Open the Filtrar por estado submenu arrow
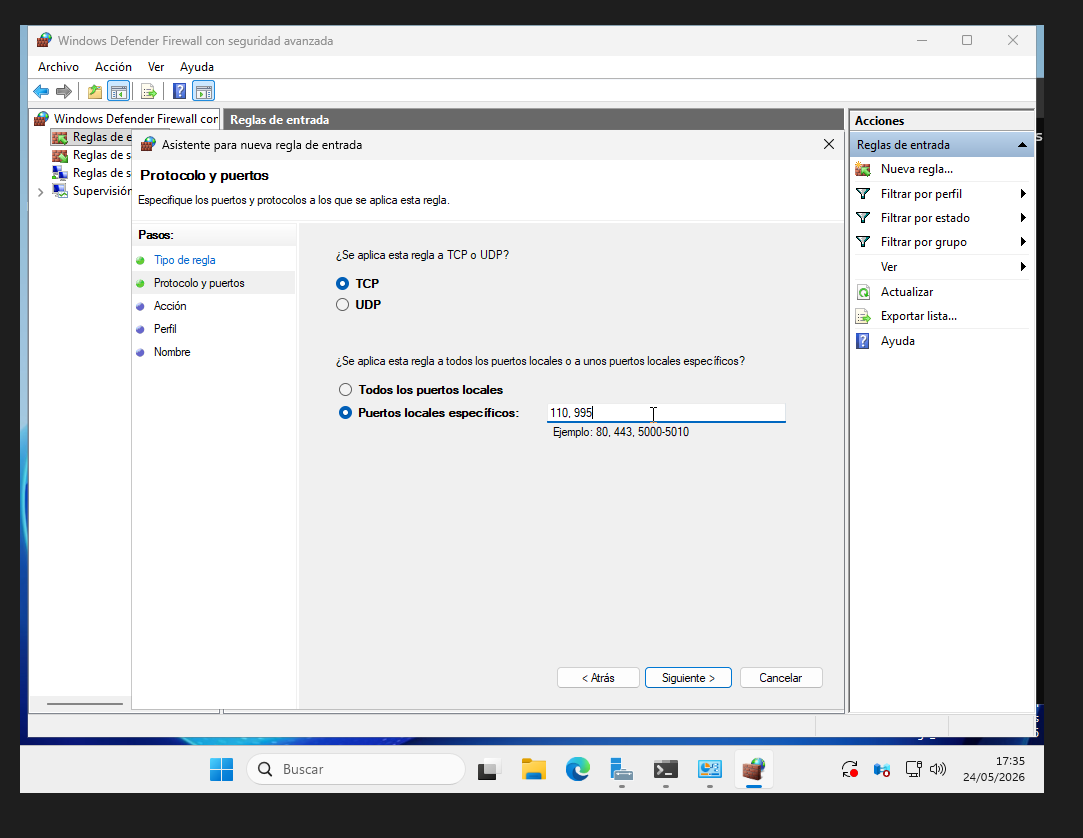The image size is (1083, 838). point(1023,218)
